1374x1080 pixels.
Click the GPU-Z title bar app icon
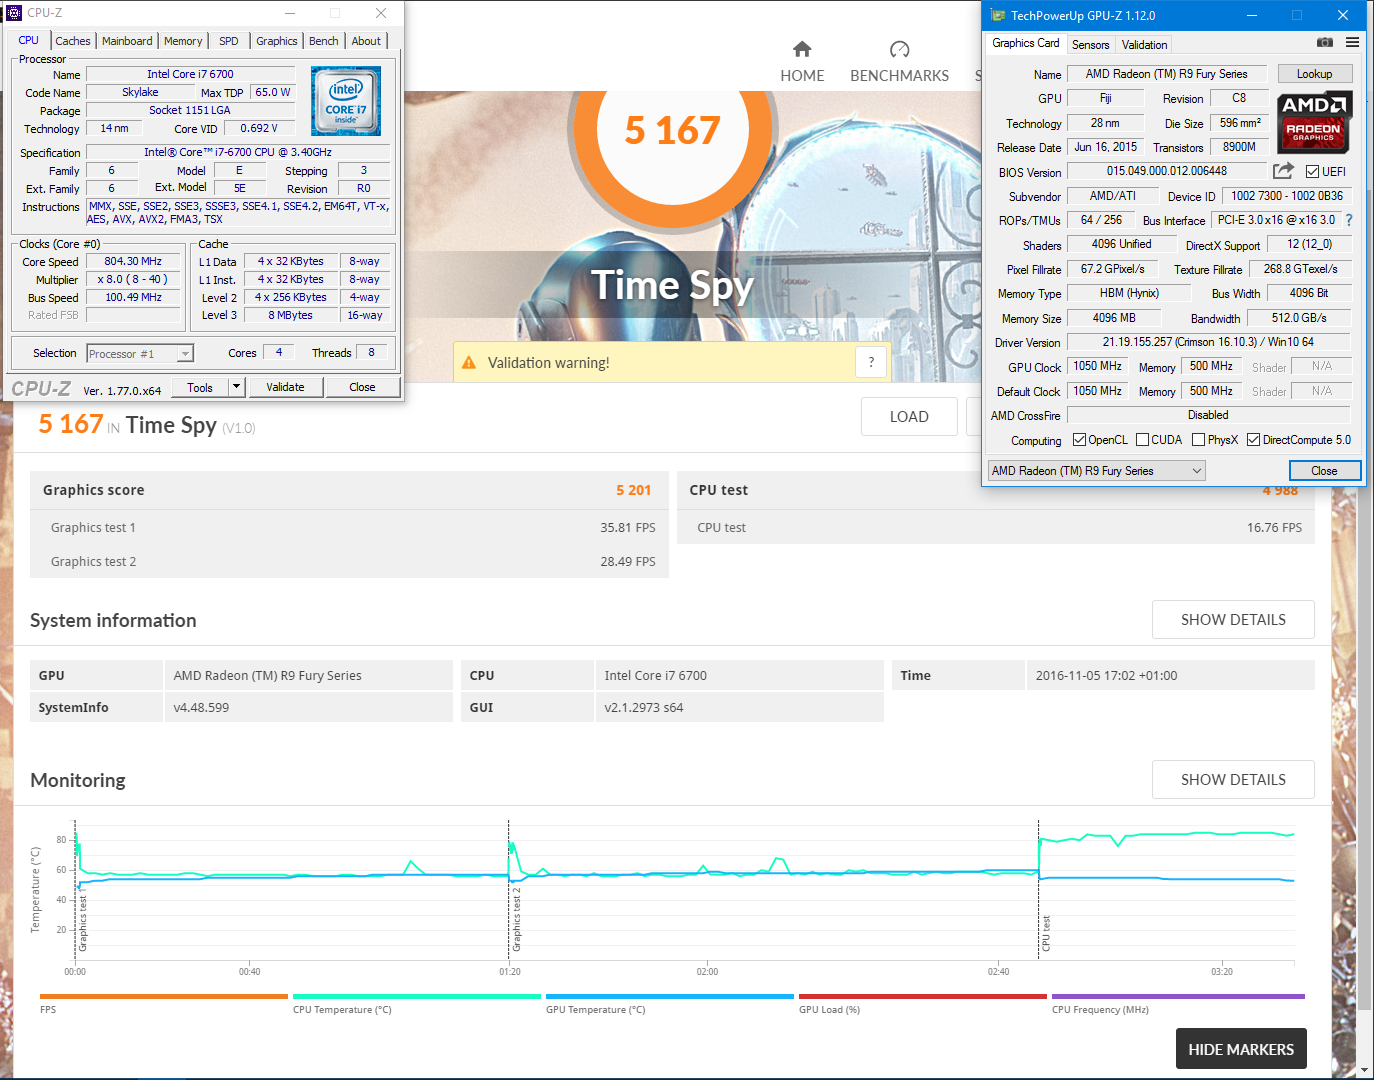tap(998, 15)
